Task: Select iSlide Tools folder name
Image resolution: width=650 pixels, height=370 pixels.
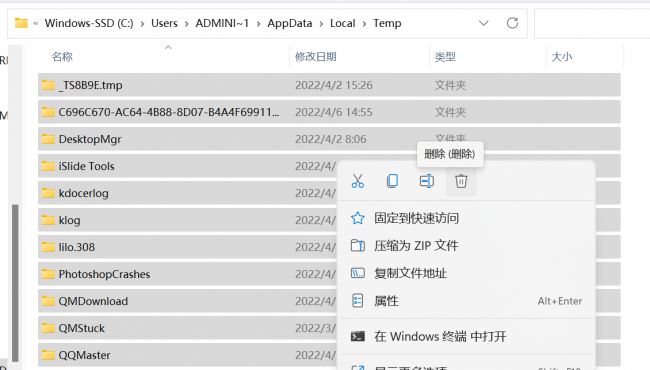Action: pyautogui.click(x=87, y=166)
